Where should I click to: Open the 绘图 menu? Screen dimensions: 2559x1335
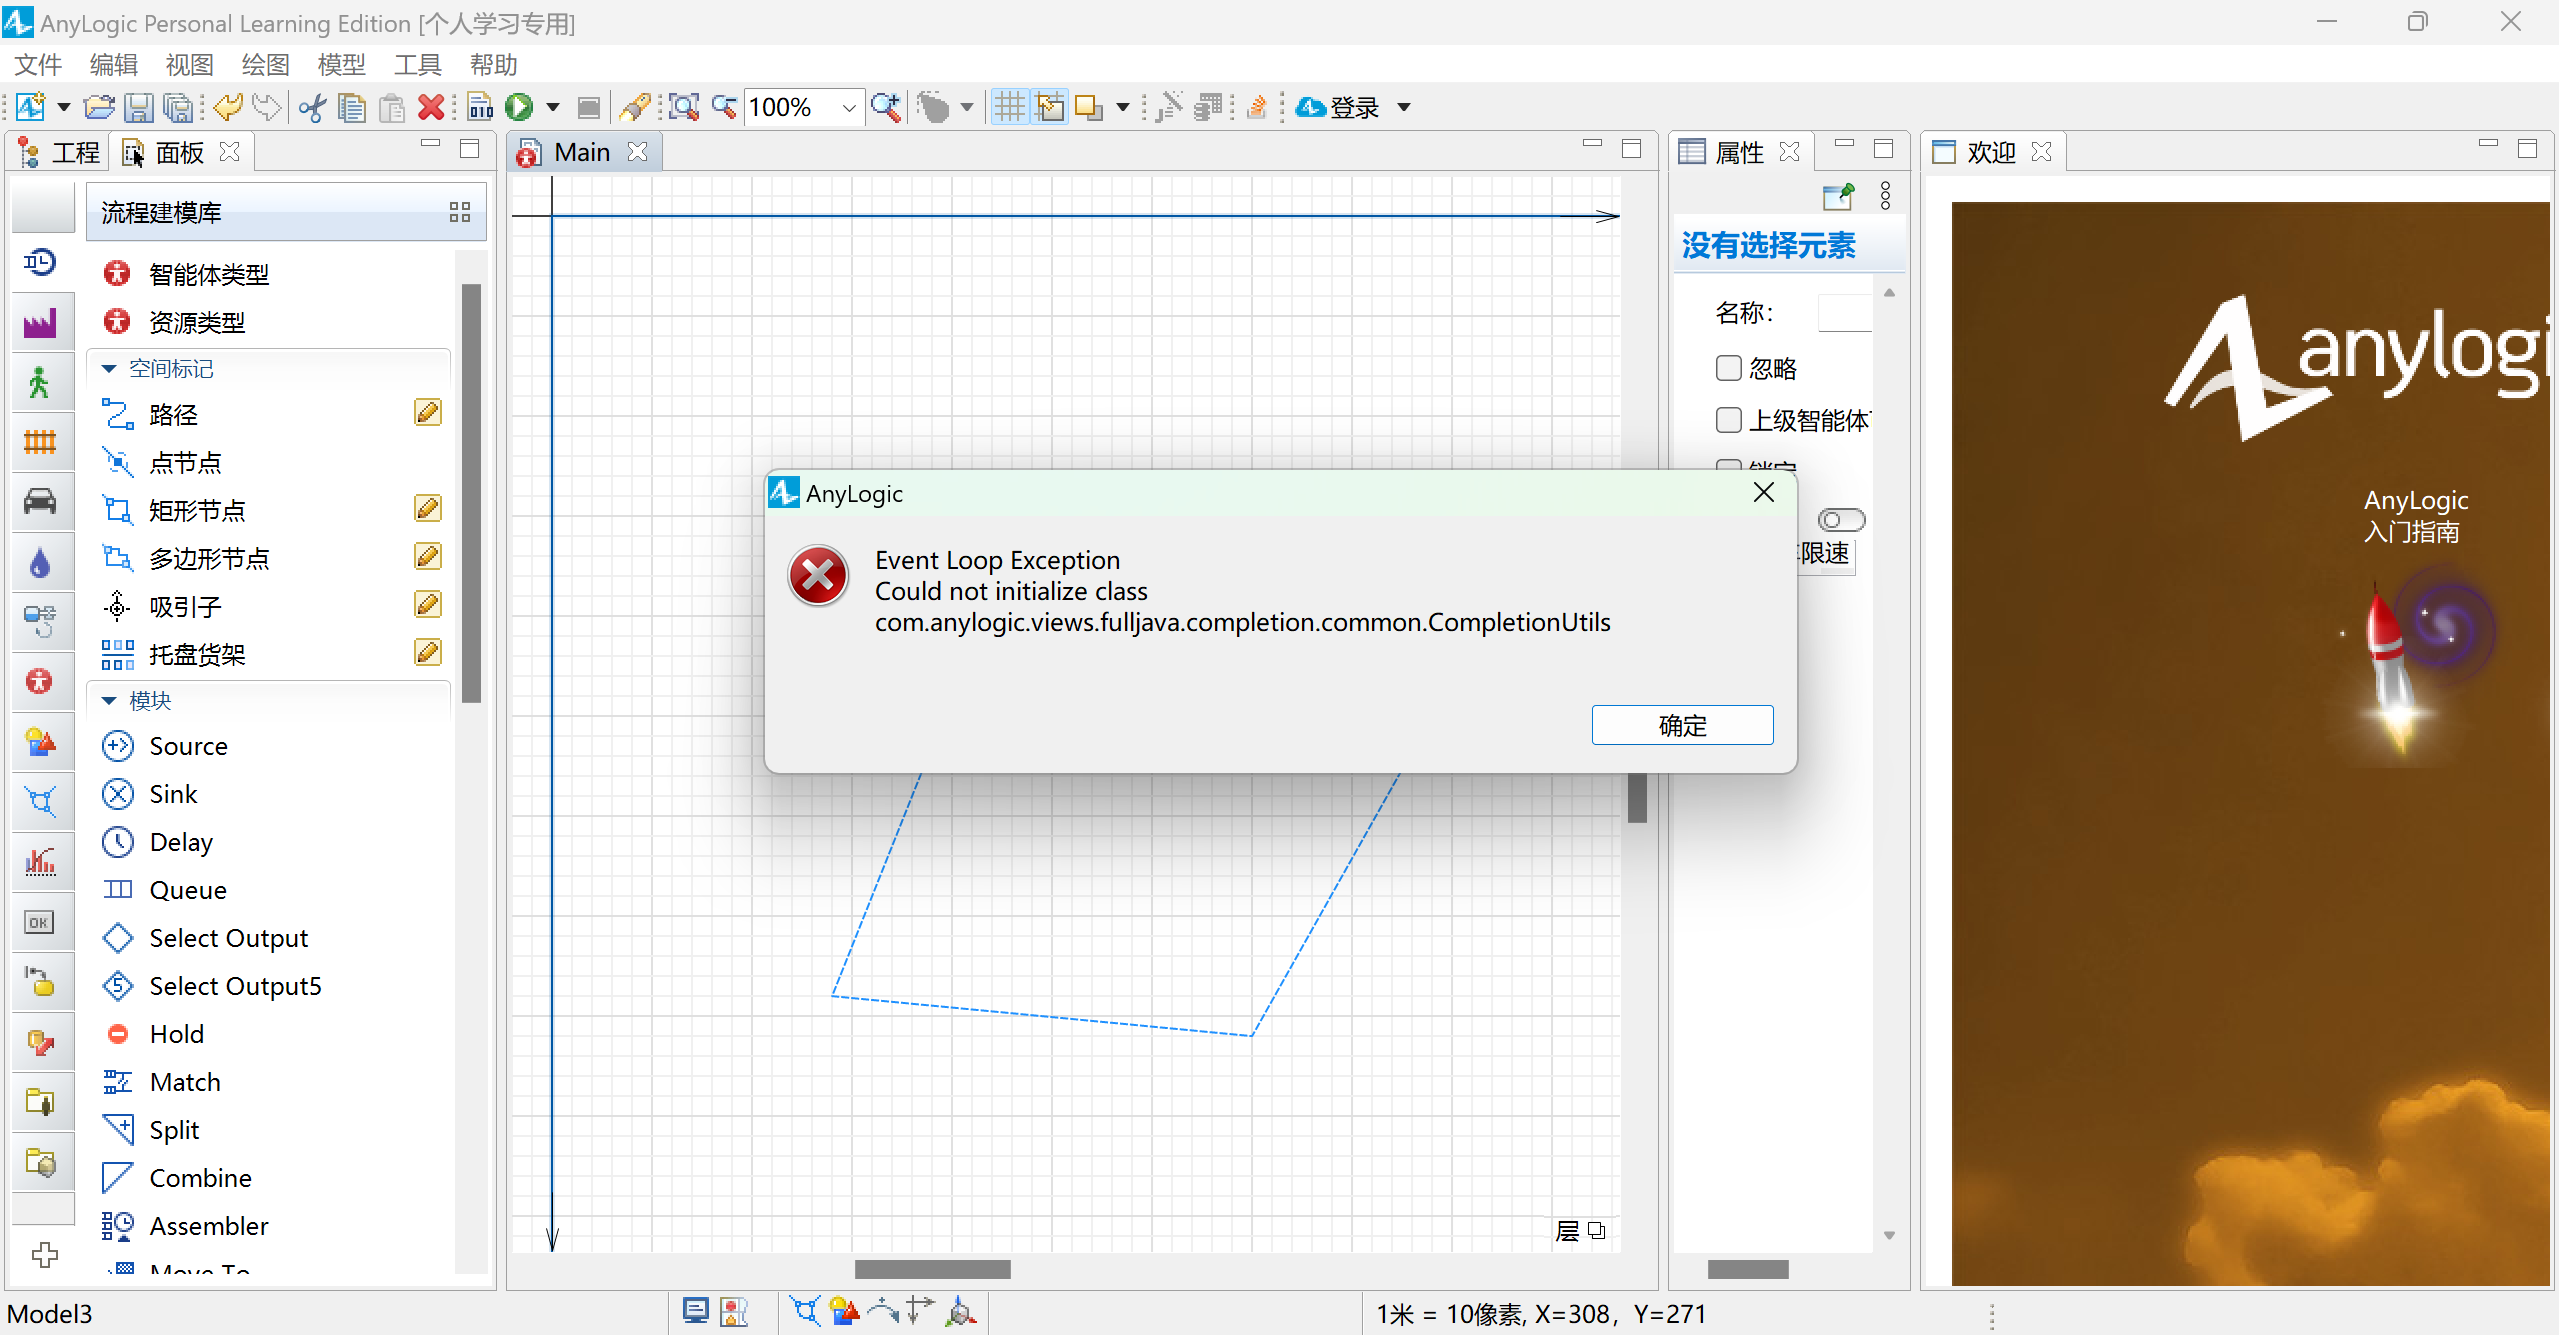(x=266, y=65)
